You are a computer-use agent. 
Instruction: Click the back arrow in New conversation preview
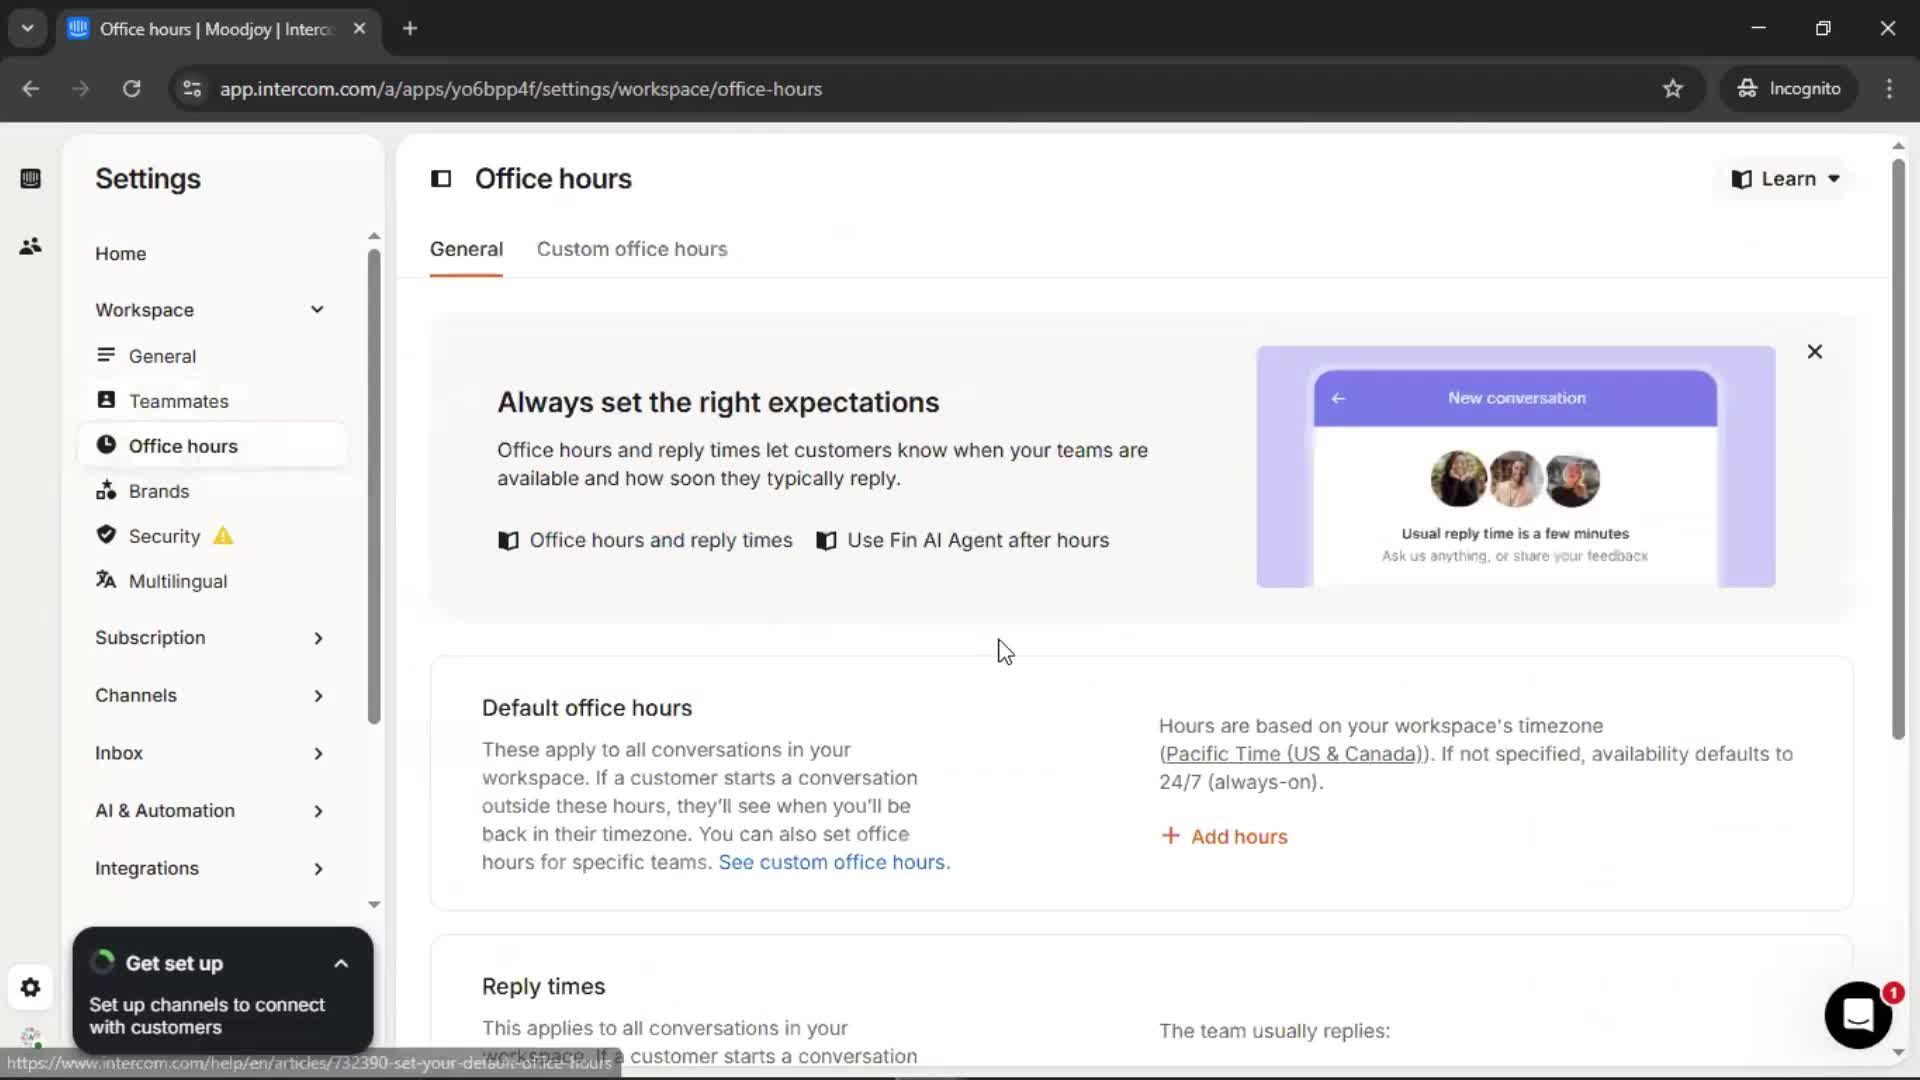coord(1338,398)
